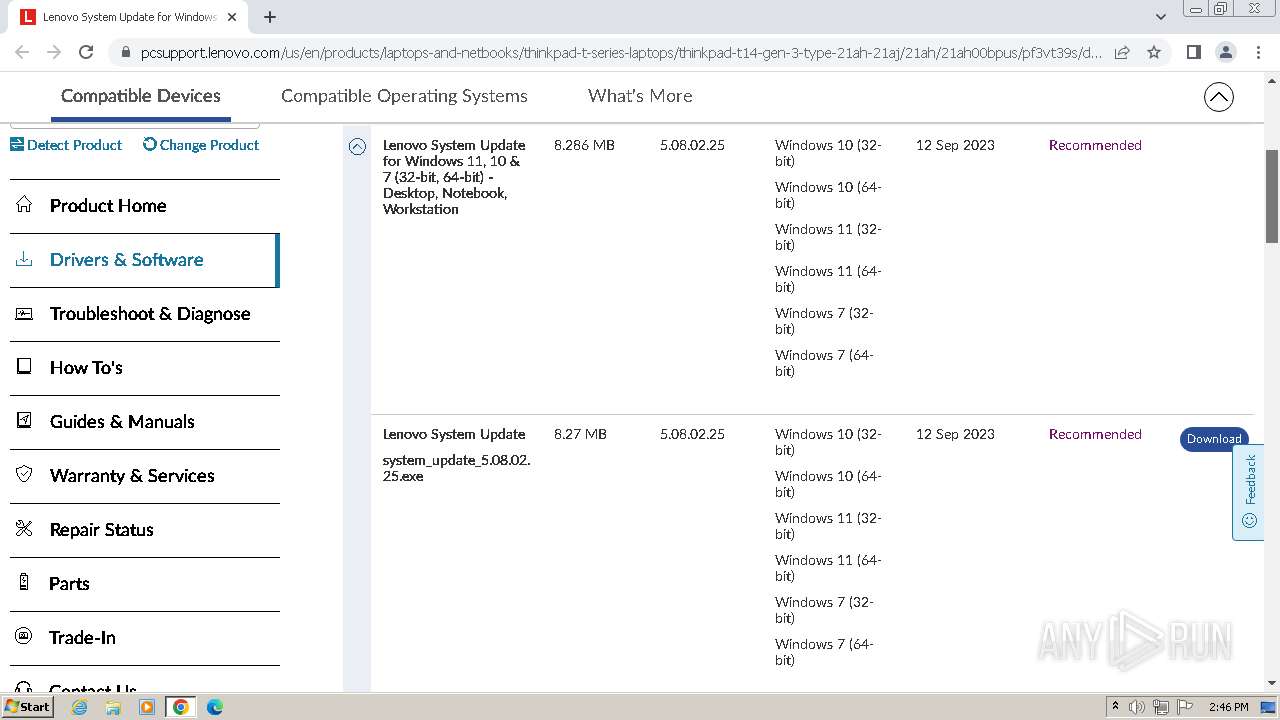The width and height of the screenshot is (1280, 720).
Task: Click the circled up-arrow collapse button
Action: [x=1218, y=97]
